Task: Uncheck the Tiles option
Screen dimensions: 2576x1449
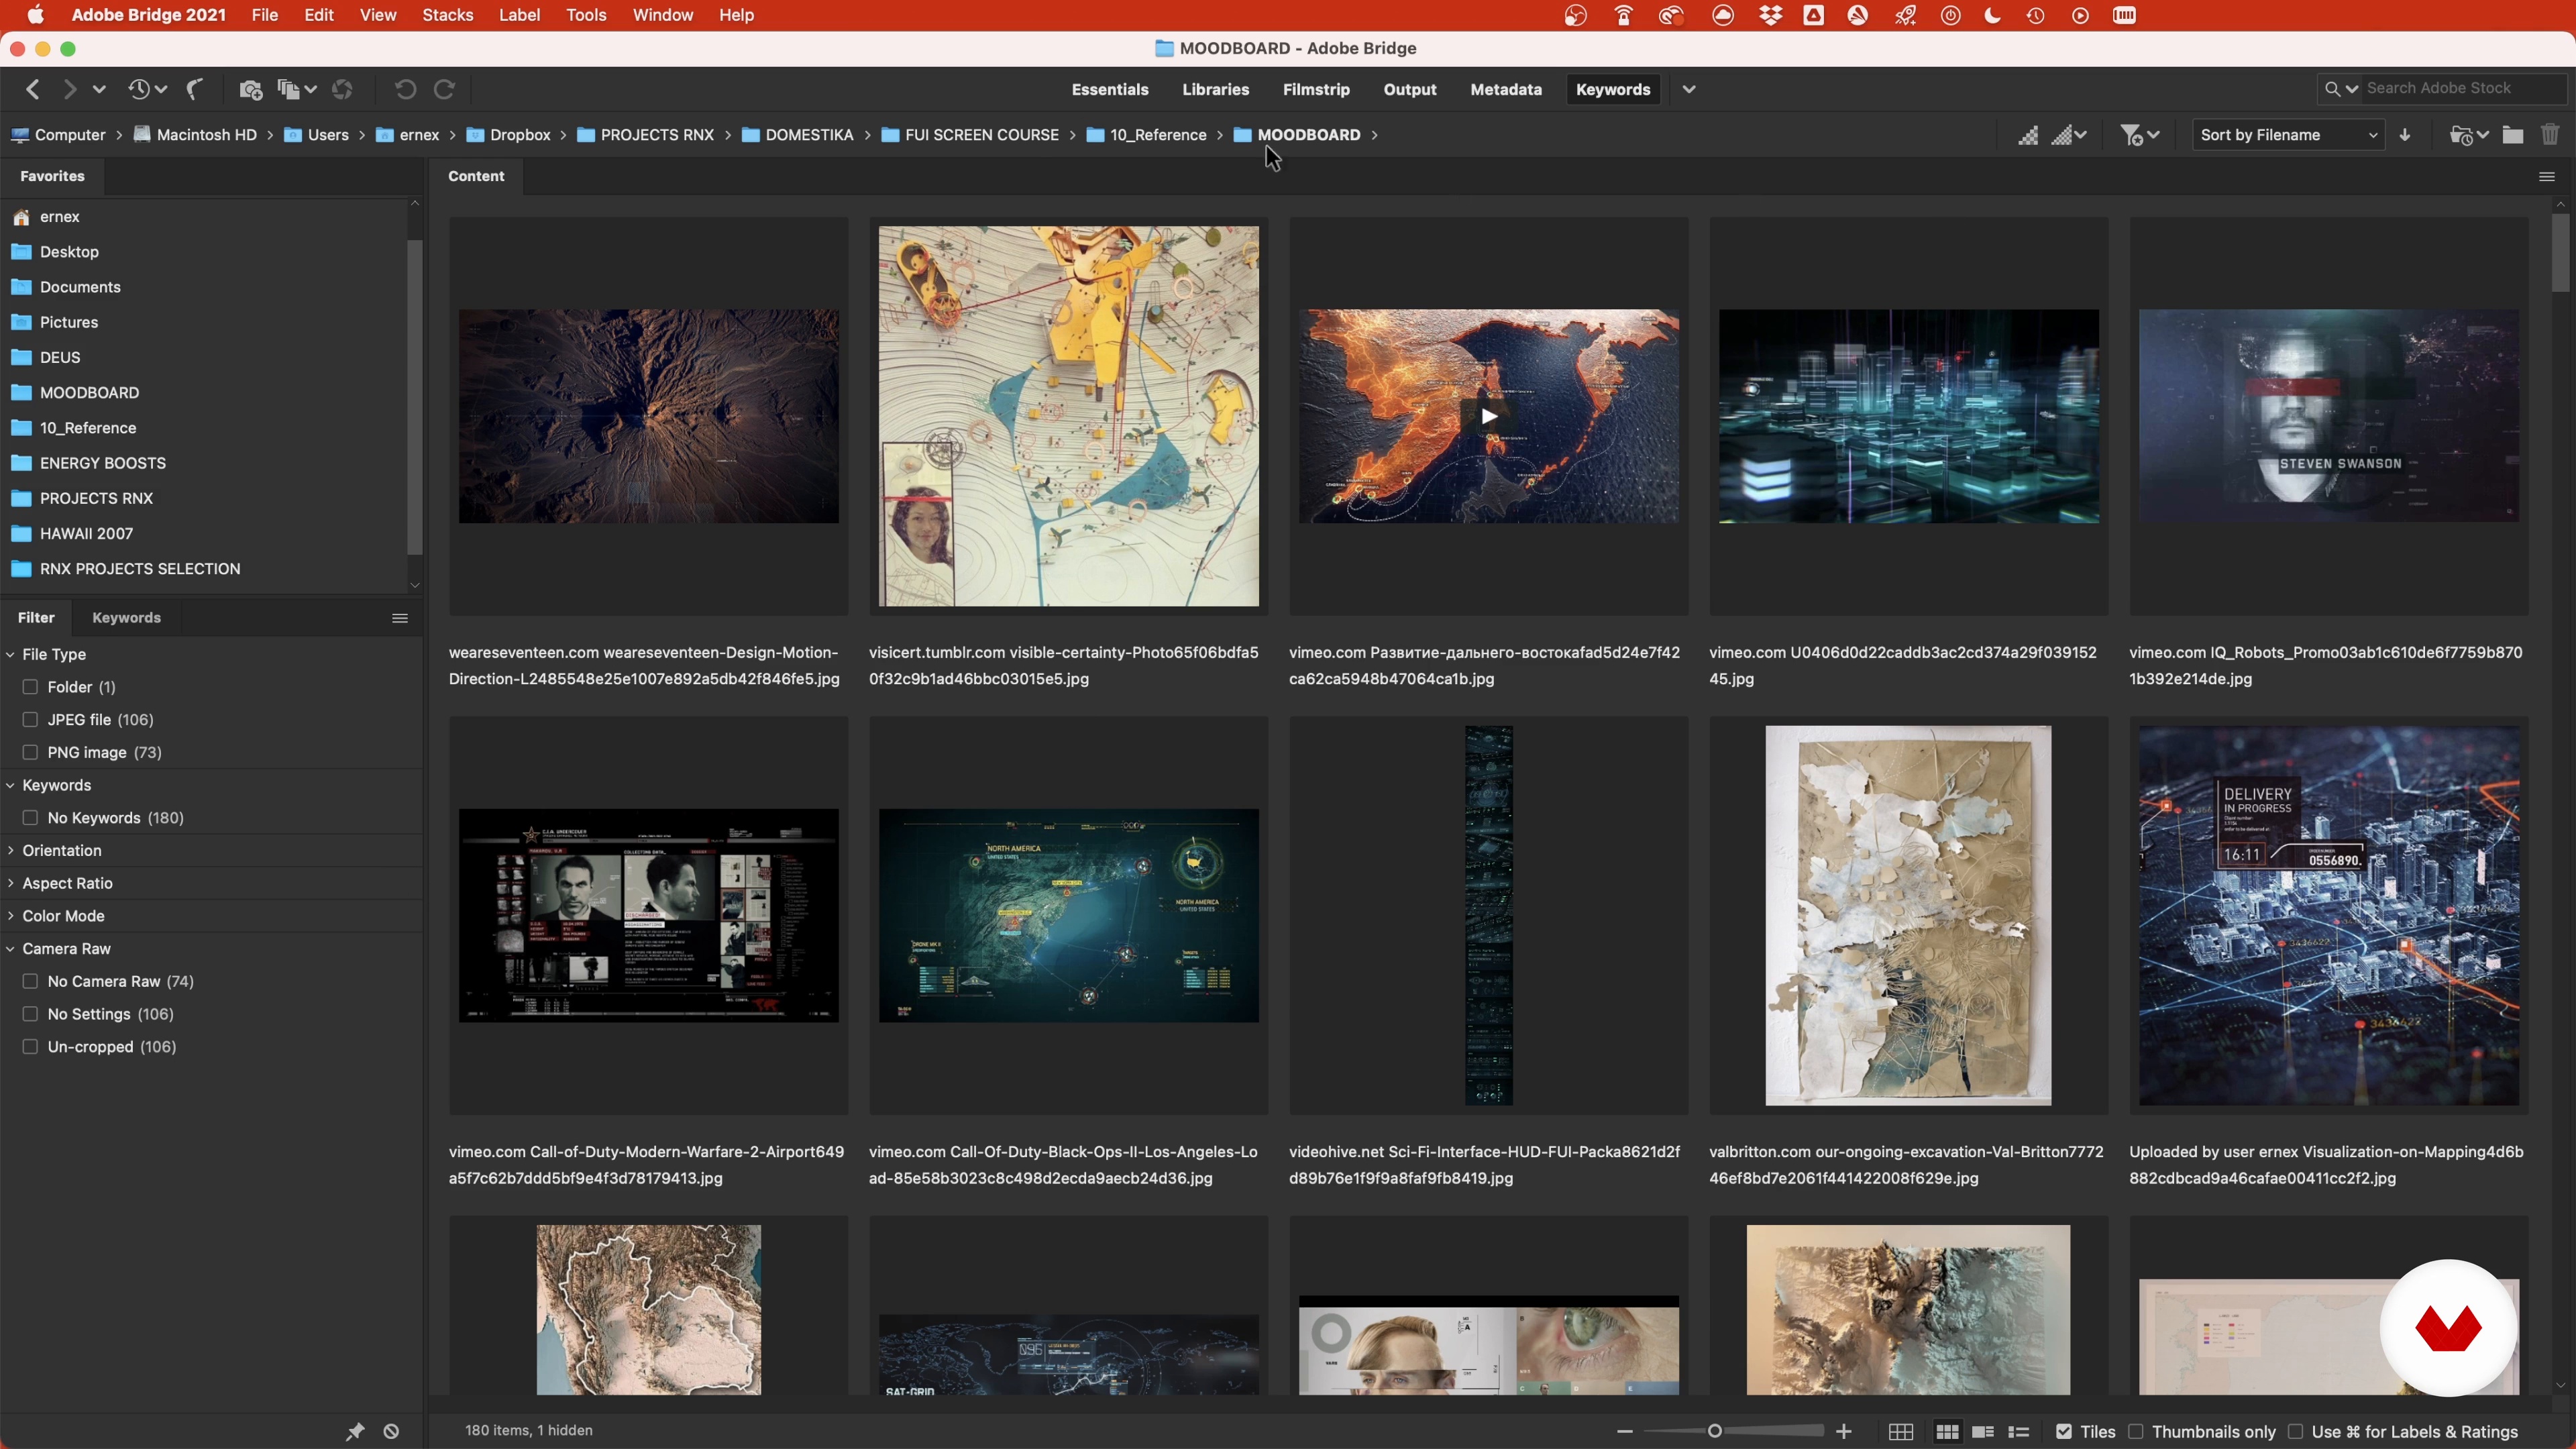Action: [2063, 1432]
